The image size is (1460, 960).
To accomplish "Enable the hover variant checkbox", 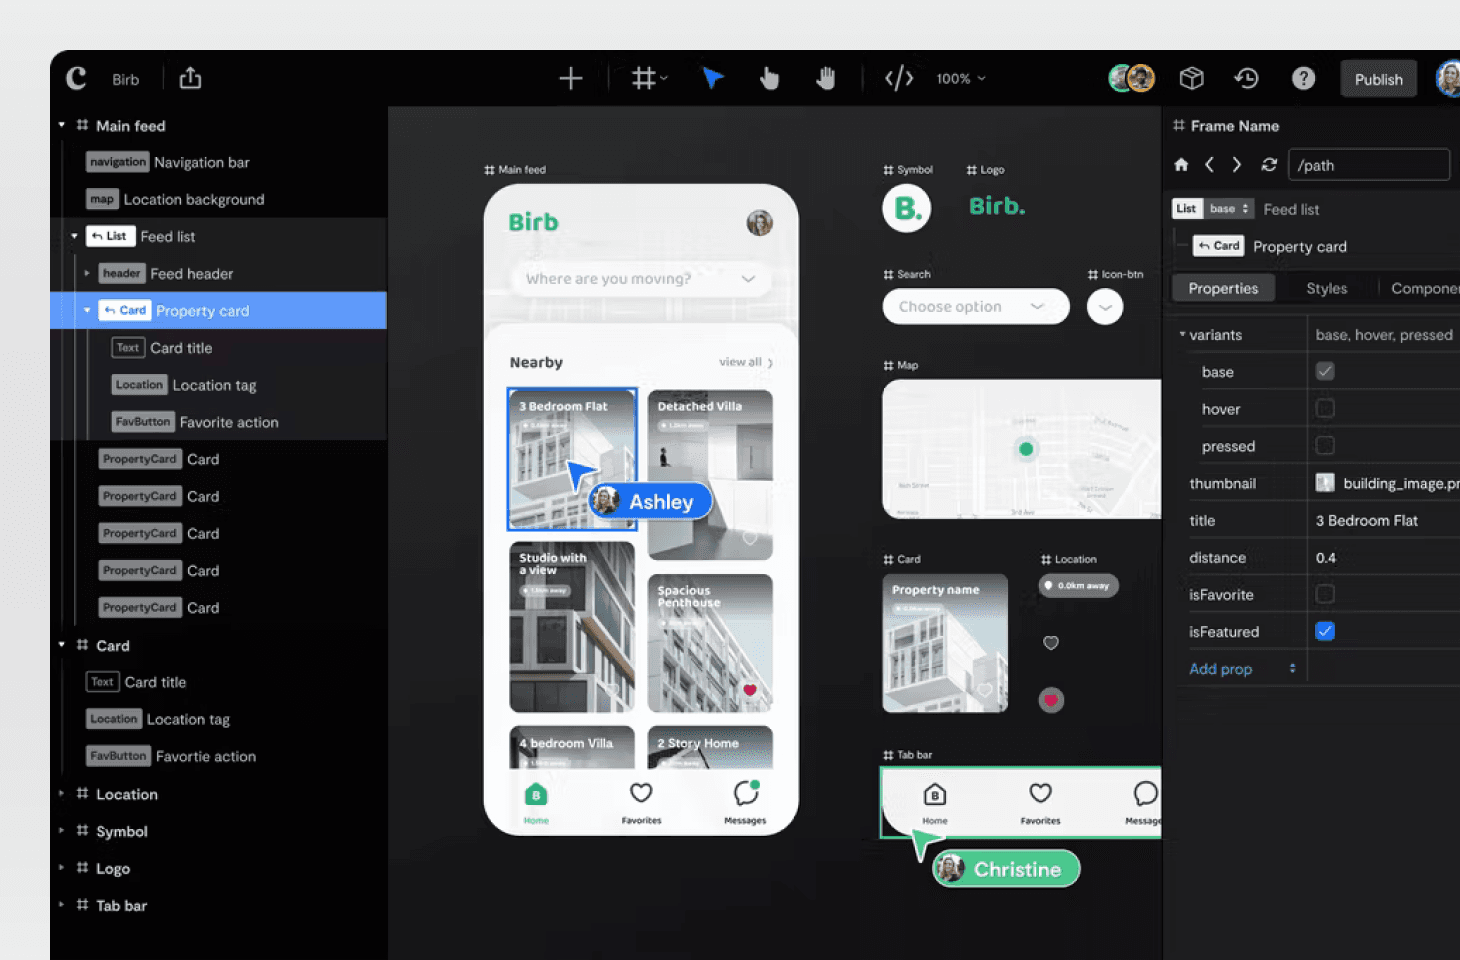I will click(1325, 408).
